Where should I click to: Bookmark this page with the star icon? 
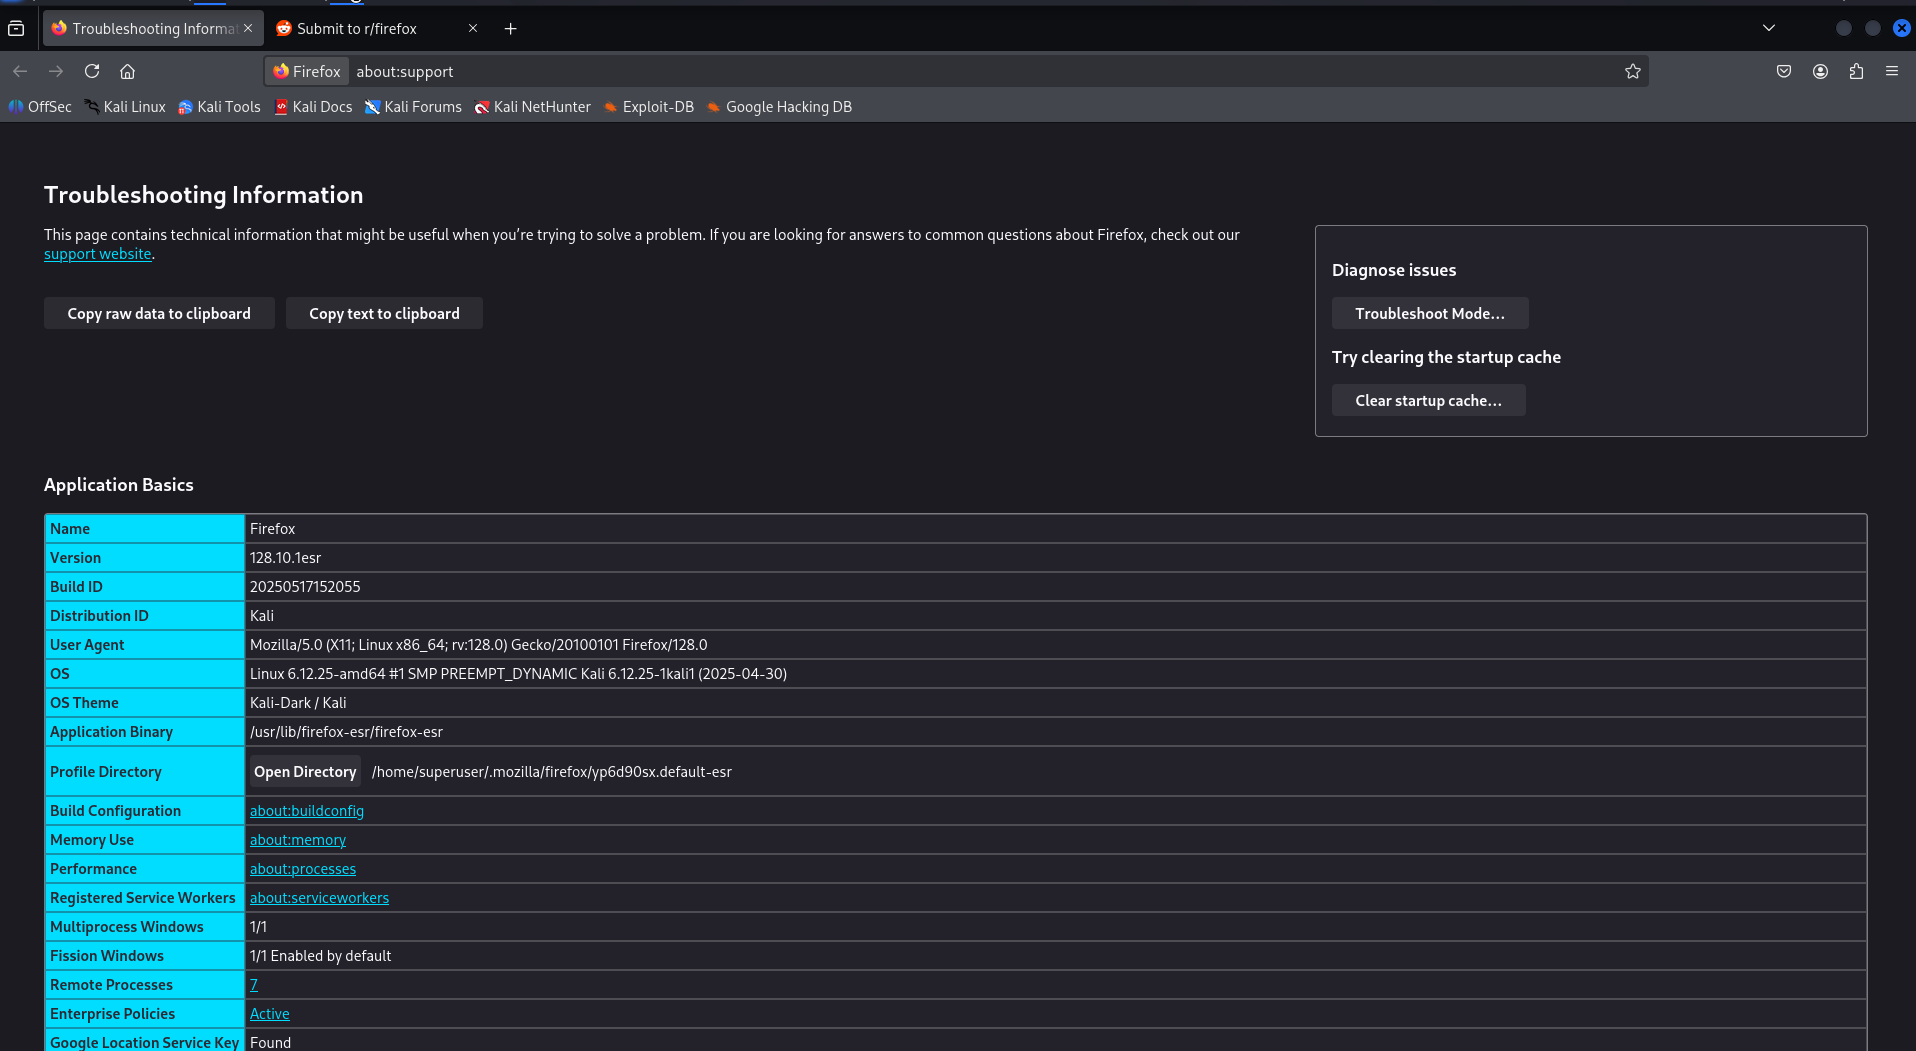[x=1633, y=71]
